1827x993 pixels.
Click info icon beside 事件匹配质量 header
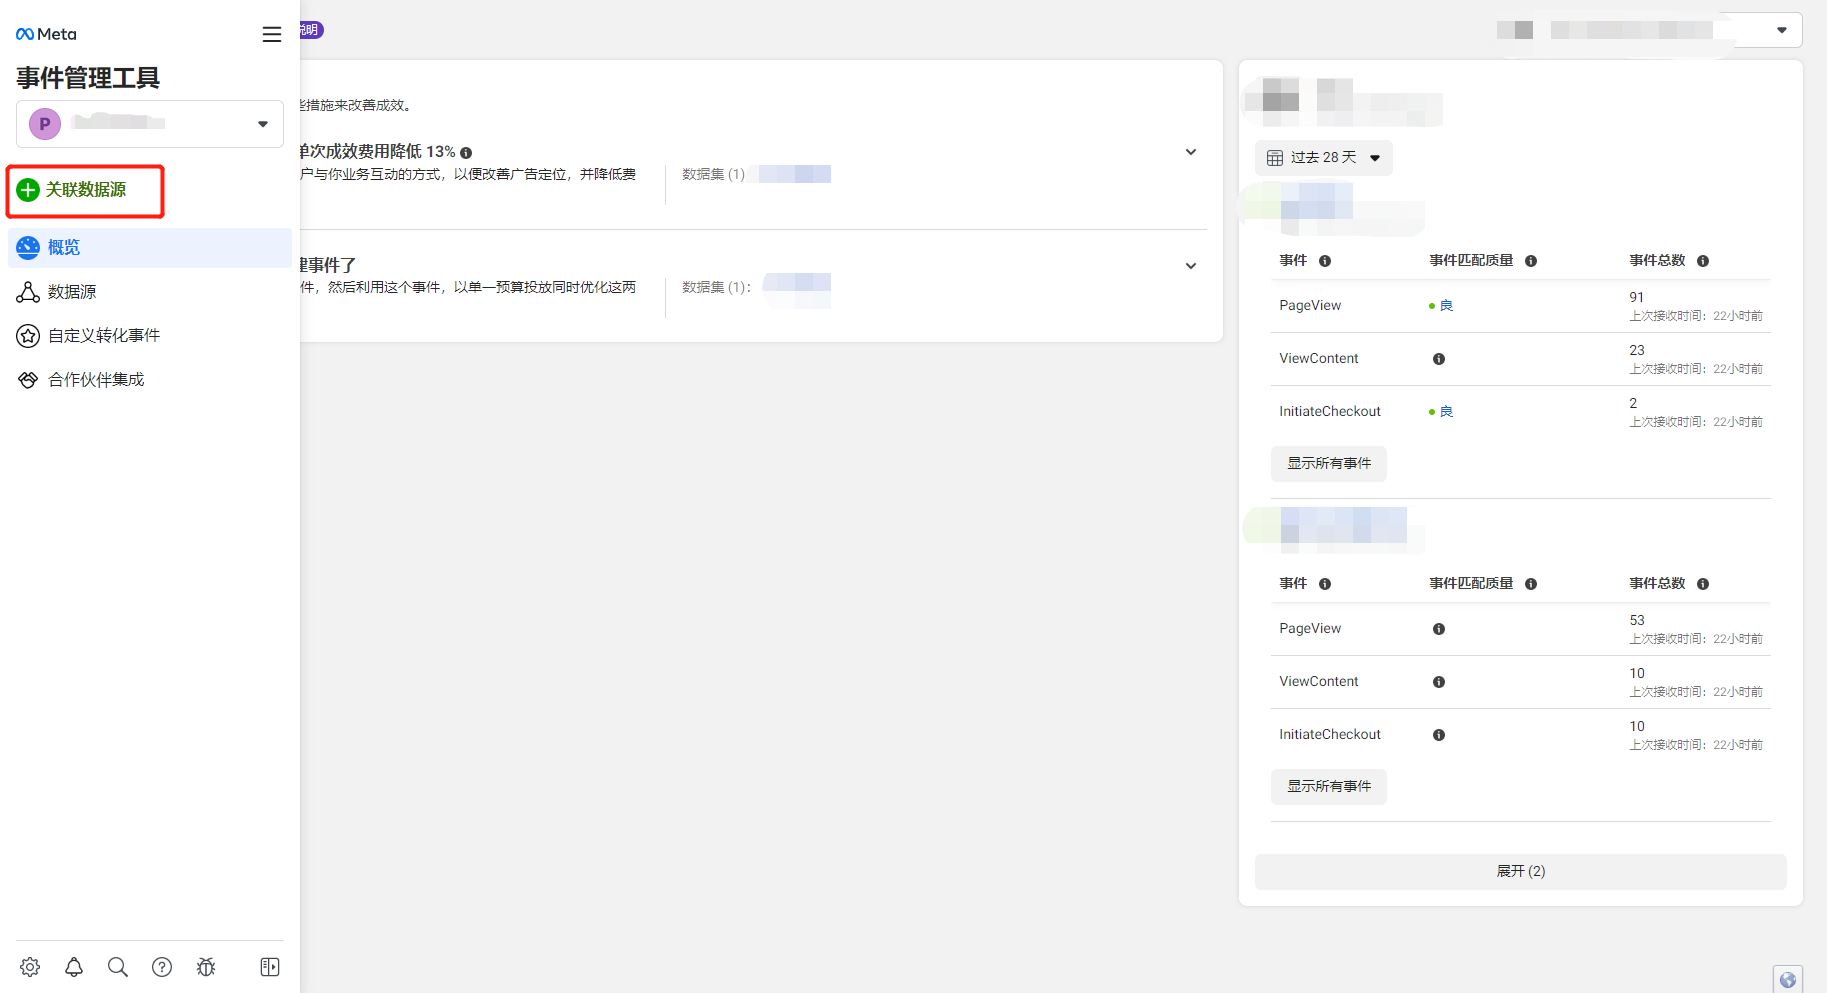click(1530, 260)
